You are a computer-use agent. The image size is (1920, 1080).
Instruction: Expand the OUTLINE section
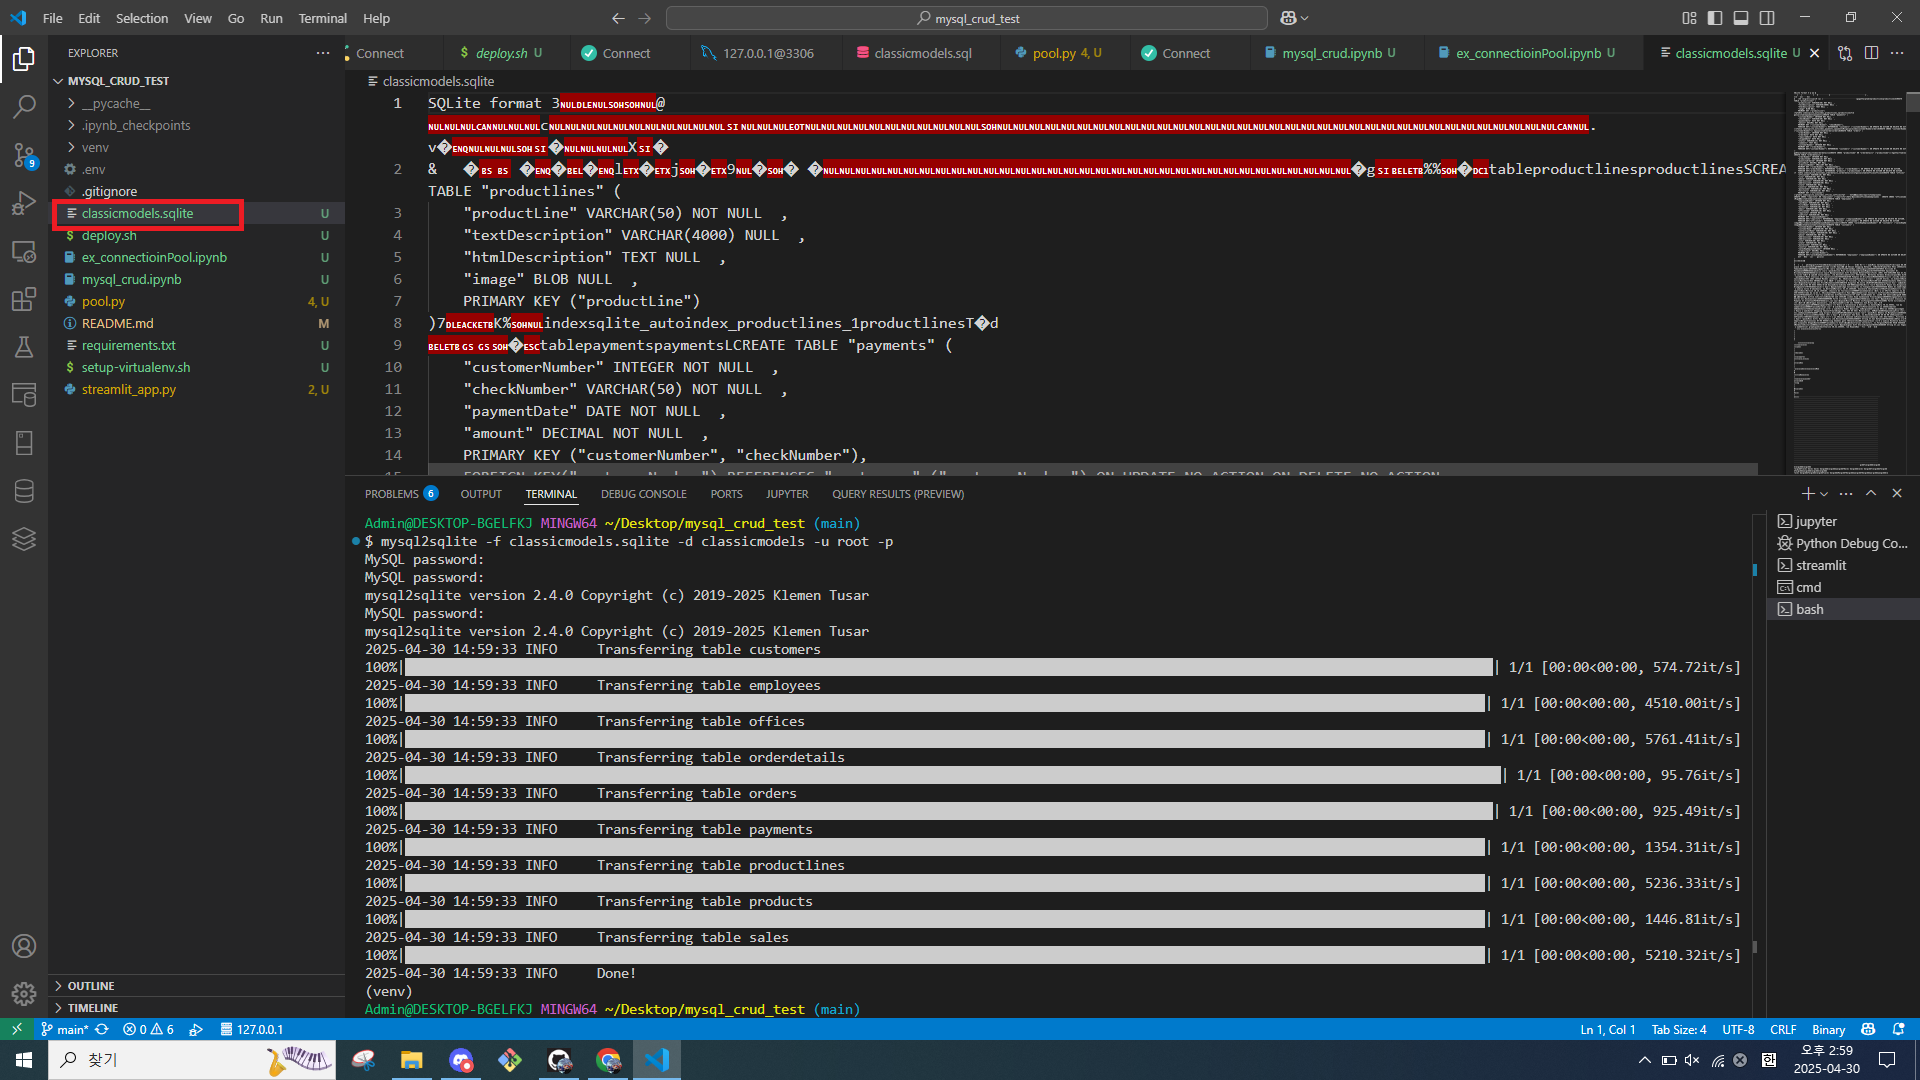click(x=91, y=986)
